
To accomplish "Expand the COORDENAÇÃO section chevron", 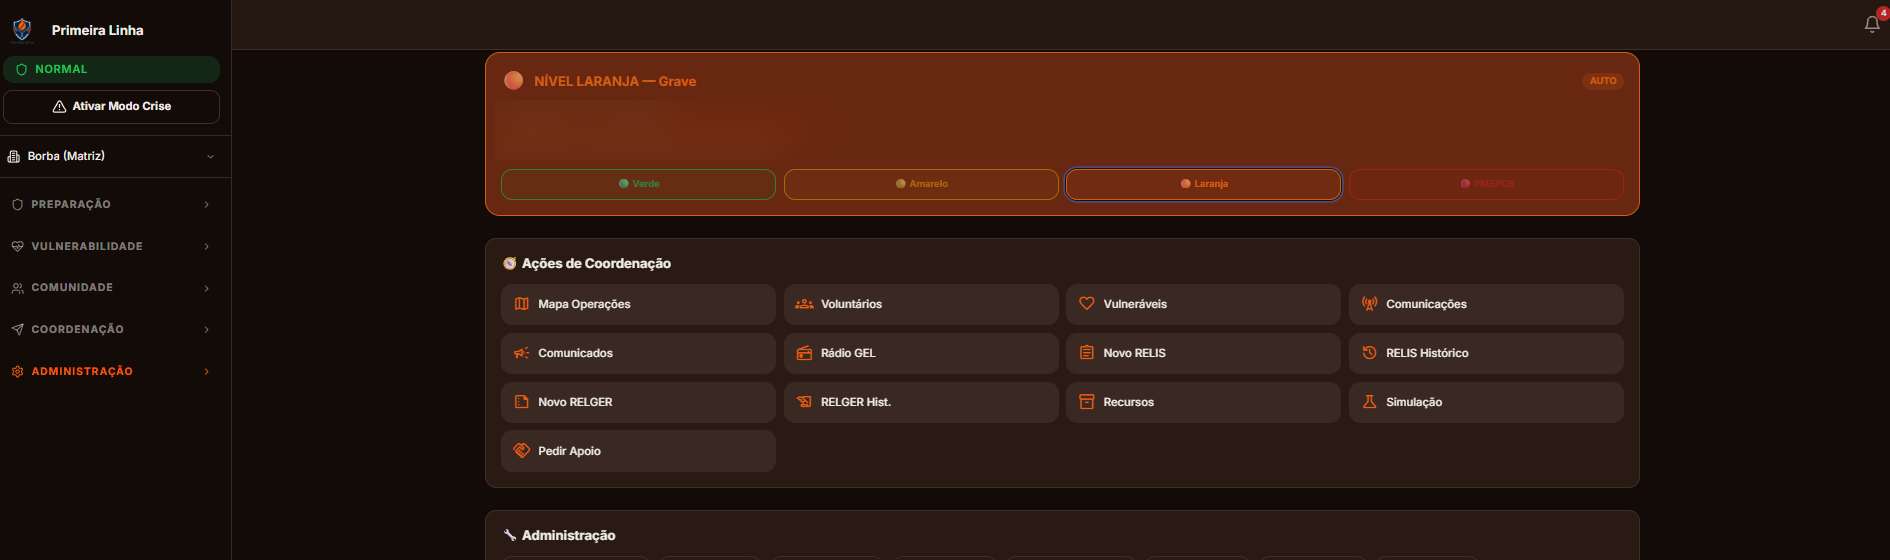I will point(207,329).
